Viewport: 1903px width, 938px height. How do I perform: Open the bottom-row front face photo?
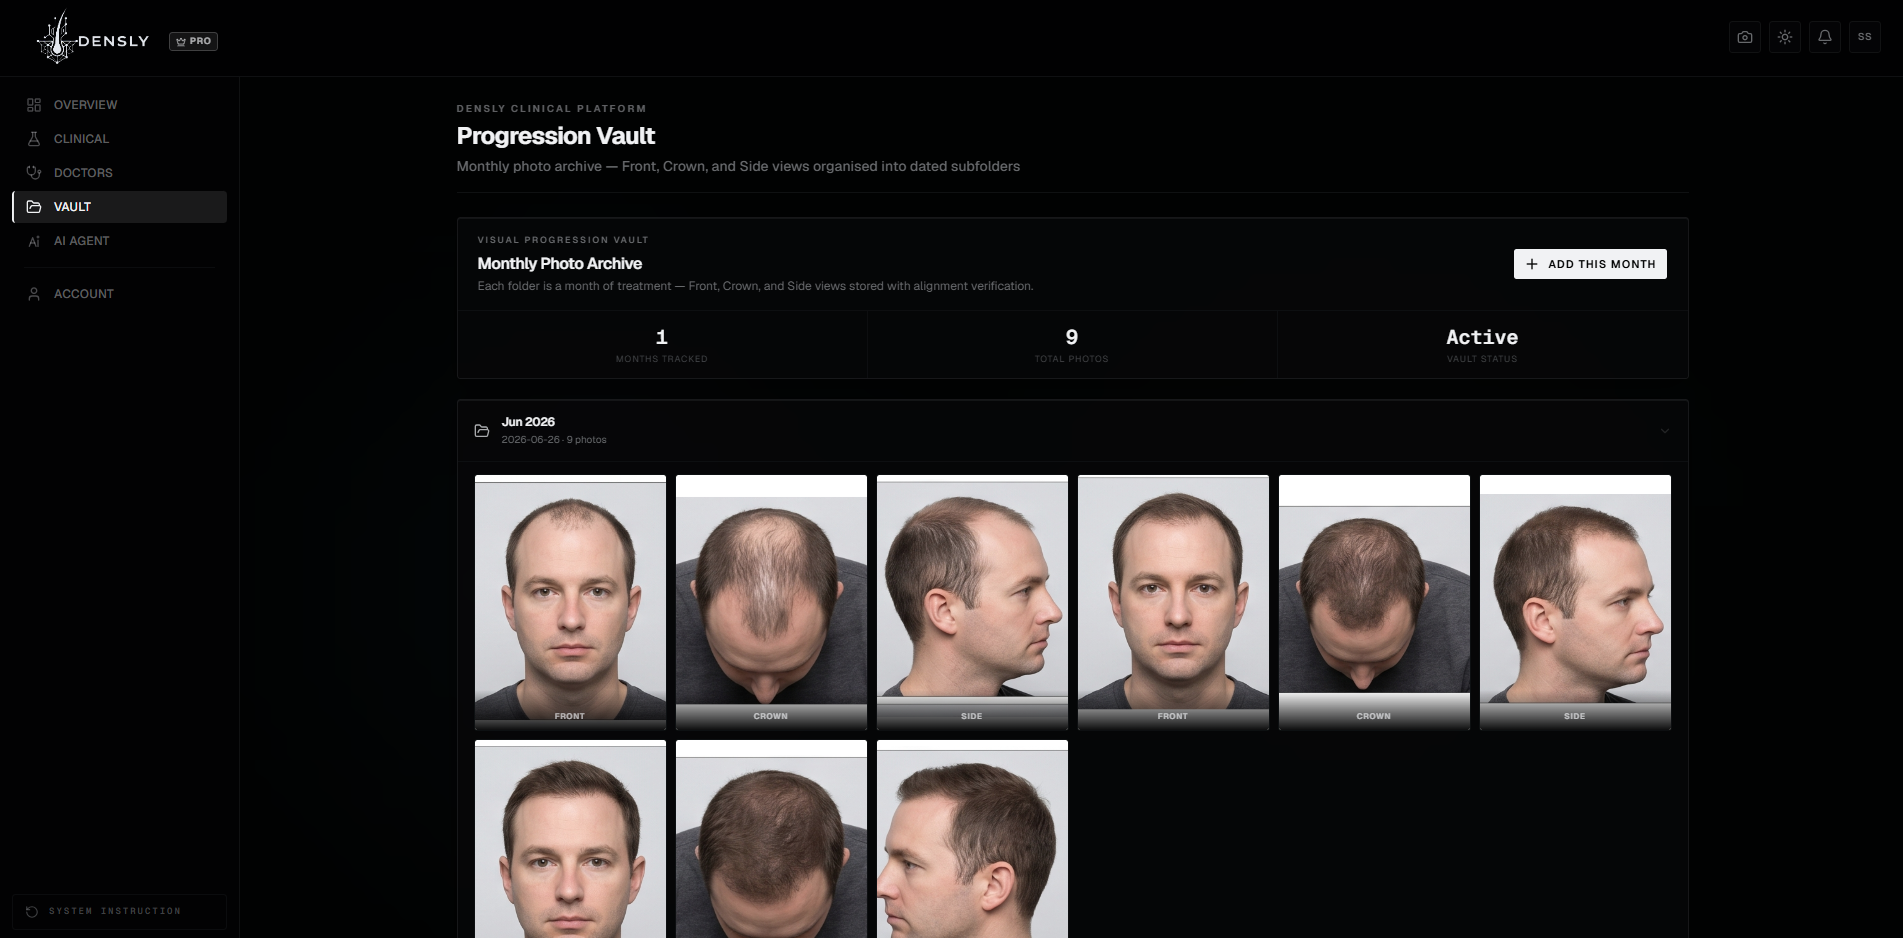point(570,839)
